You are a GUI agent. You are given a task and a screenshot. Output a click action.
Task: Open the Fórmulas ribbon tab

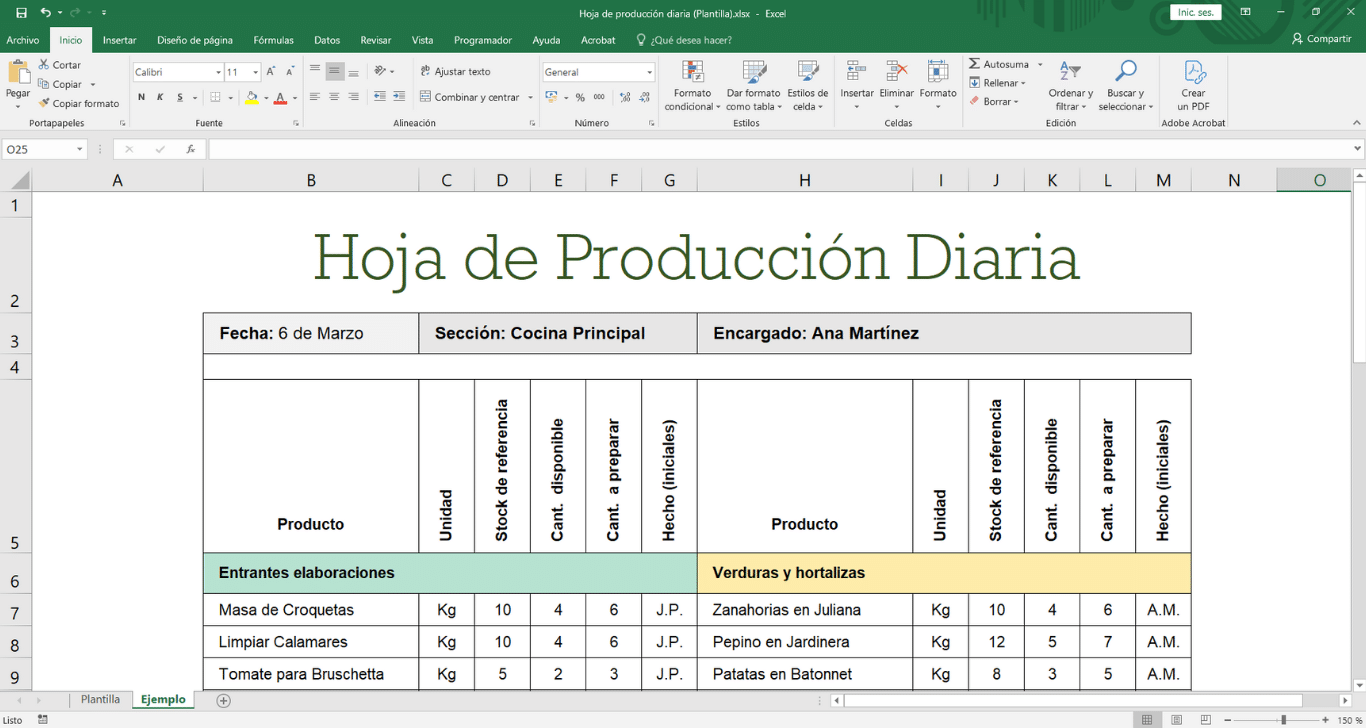(x=273, y=40)
